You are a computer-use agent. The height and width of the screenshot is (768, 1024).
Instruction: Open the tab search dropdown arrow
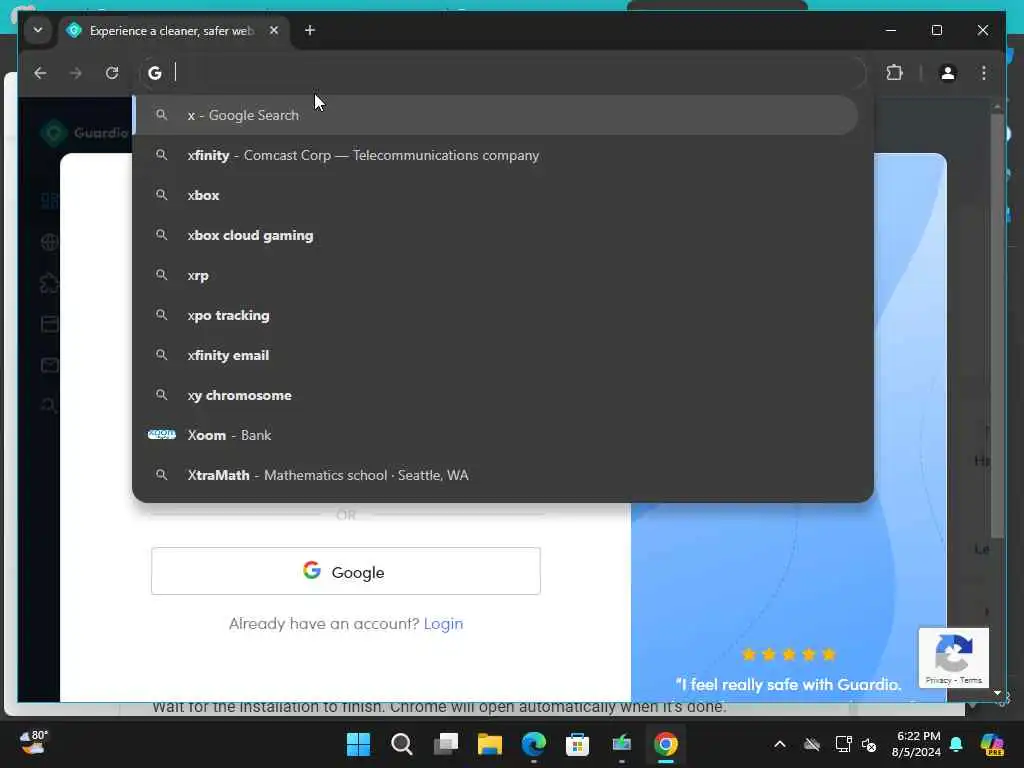[x=38, y=30]
